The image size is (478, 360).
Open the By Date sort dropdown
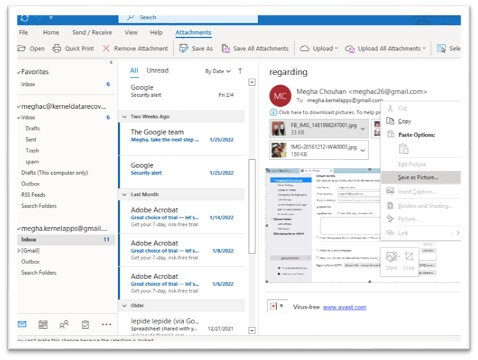(218, 71)
